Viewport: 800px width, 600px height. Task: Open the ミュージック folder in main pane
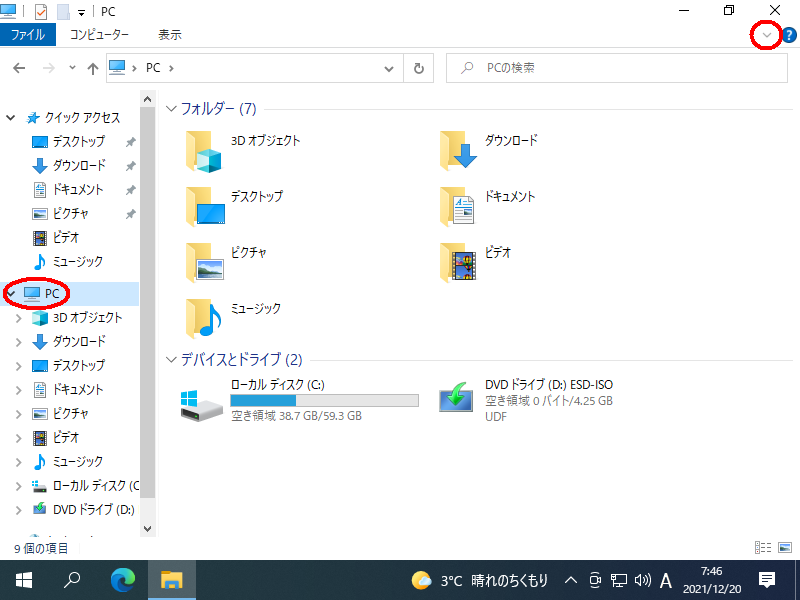click(x=207, y=320)
